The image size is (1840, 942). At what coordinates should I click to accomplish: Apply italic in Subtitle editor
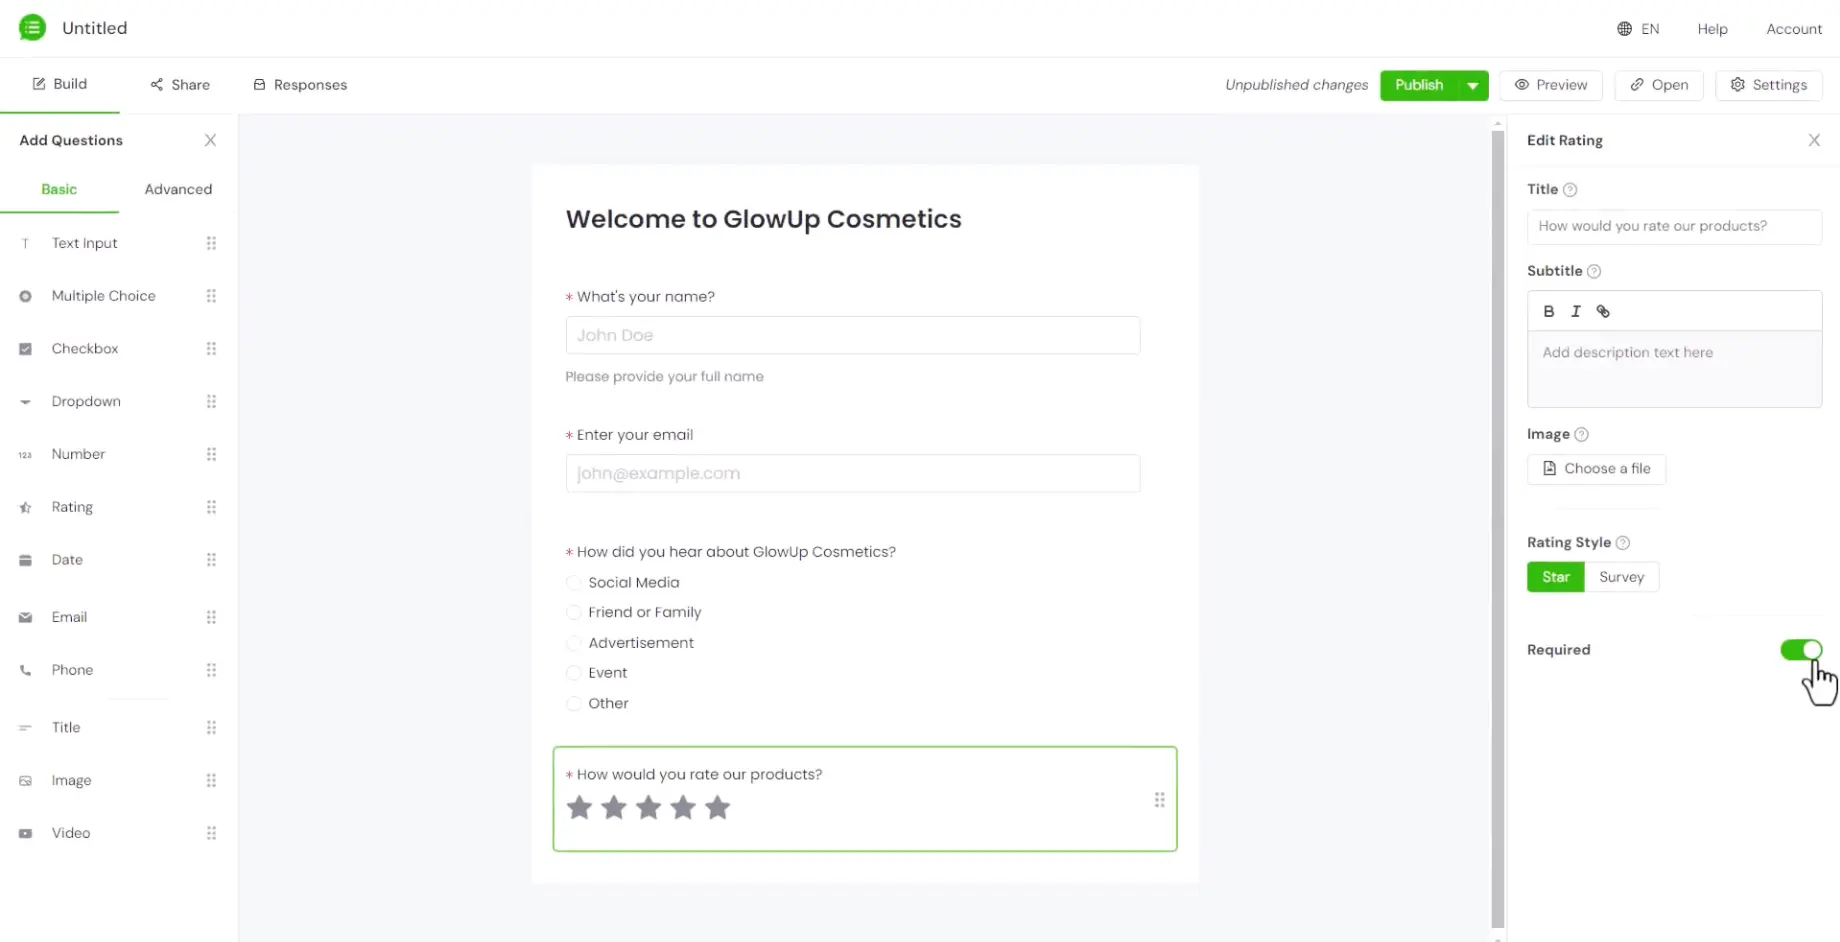pyautogui.click(x=1575, y=311)
